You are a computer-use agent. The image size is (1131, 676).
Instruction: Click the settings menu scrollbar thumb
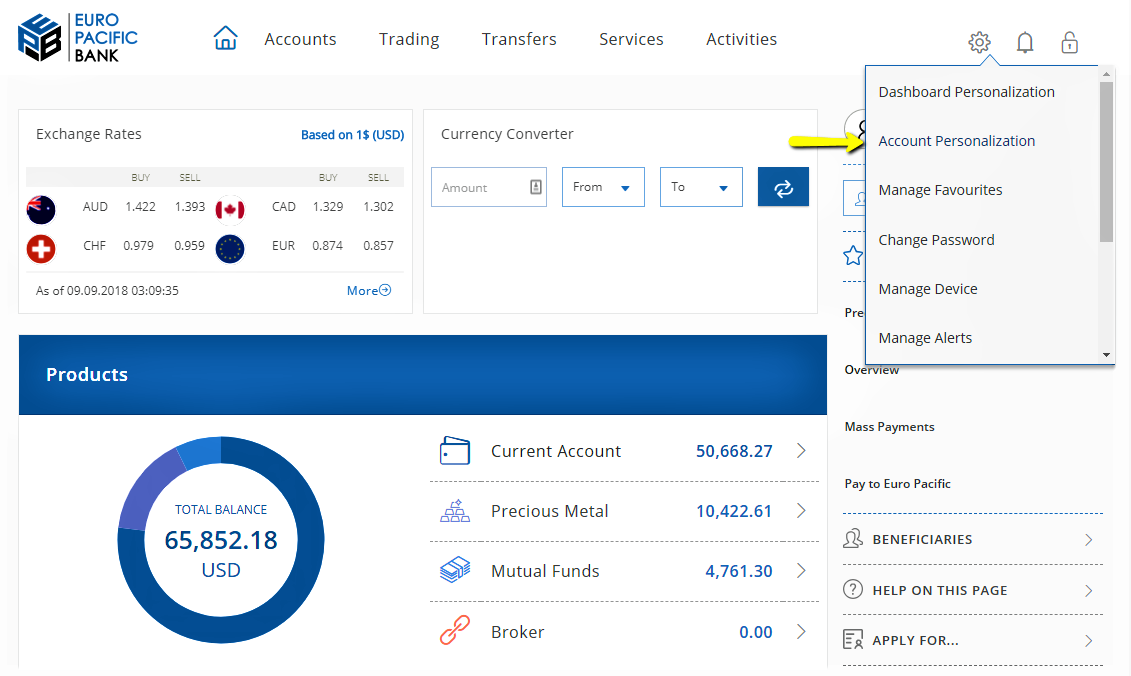pos(1106,162)
